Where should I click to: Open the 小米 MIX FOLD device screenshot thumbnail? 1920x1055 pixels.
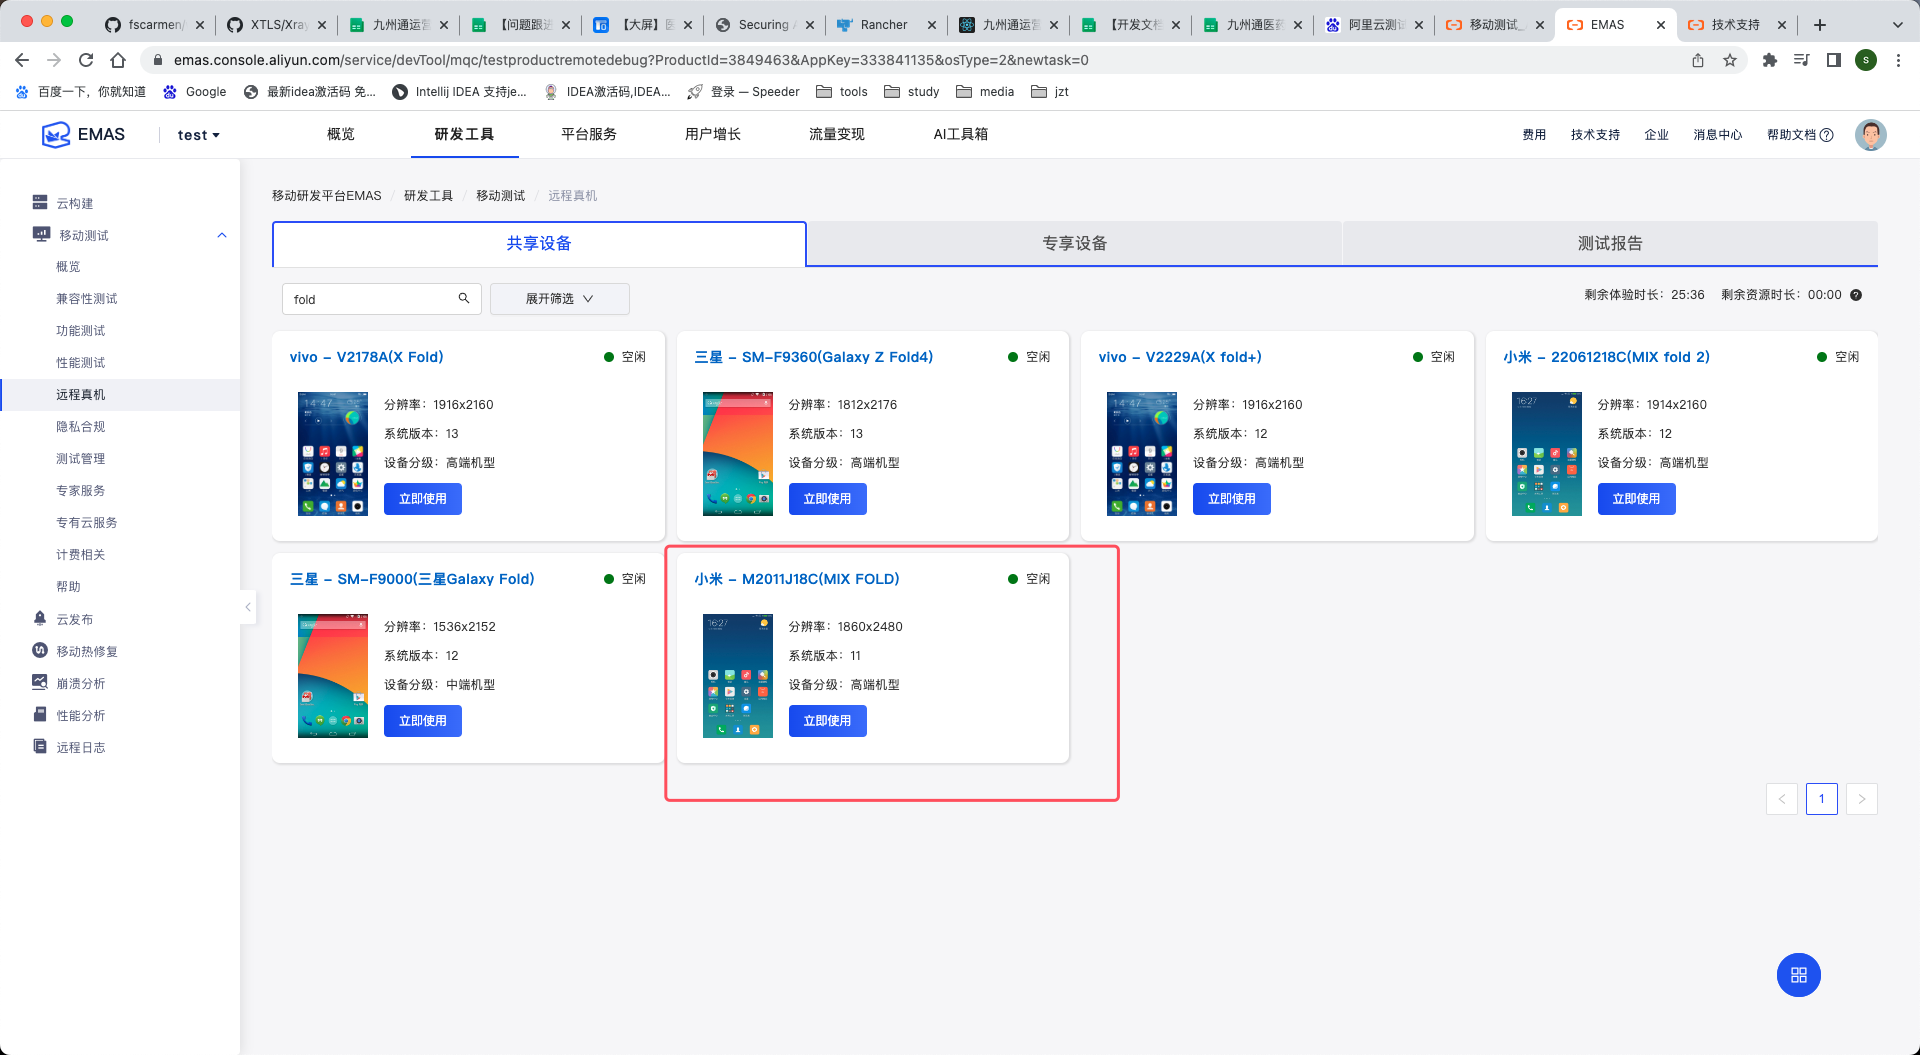click(x=738, y=676)
